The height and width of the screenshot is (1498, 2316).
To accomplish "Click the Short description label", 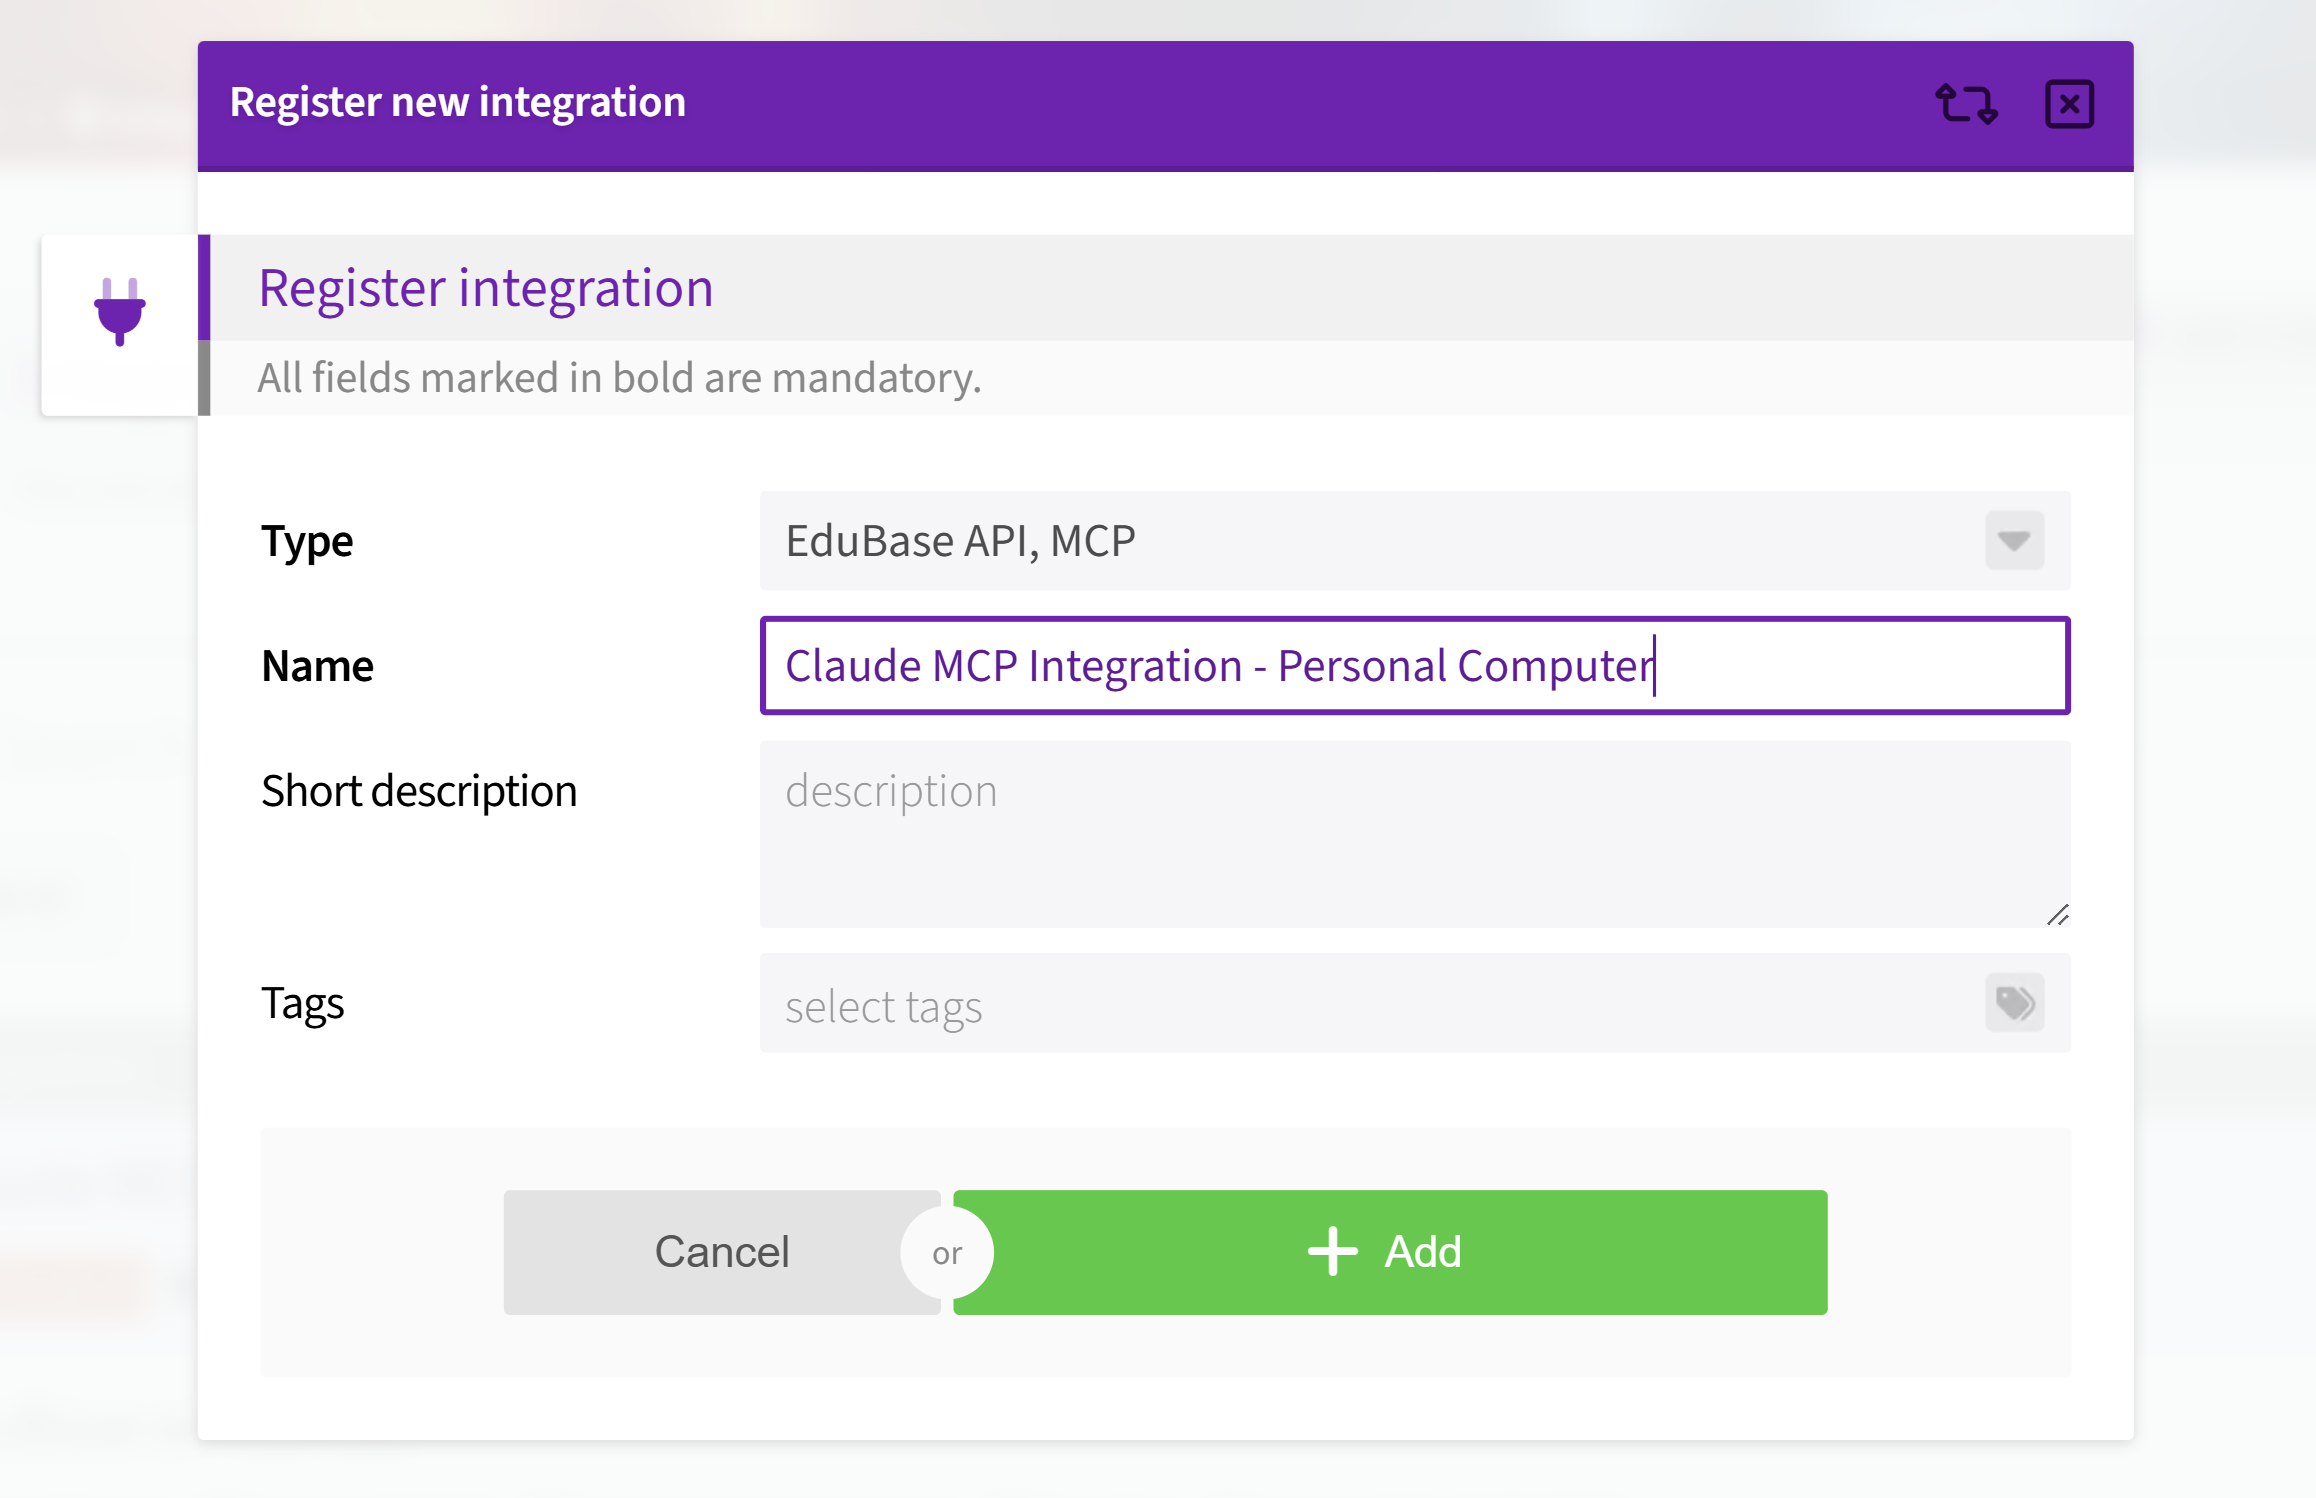I will tap(419, 791).
